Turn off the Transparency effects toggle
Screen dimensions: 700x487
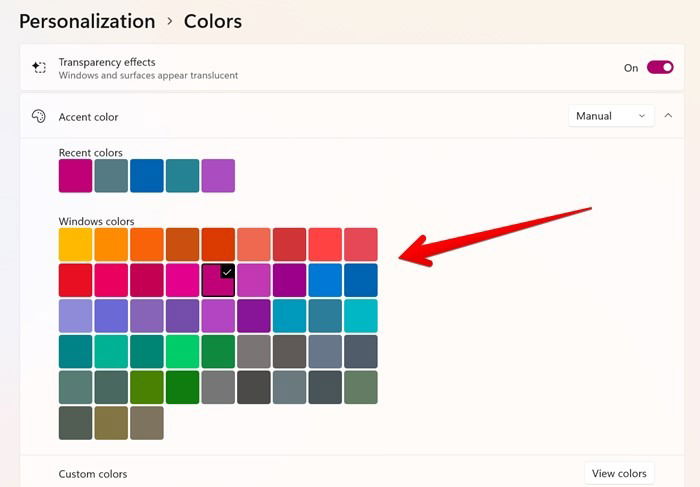(660, 67)
